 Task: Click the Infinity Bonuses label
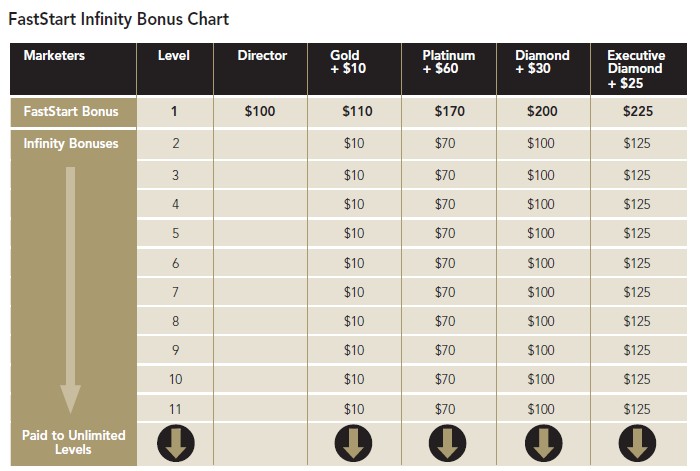pyautogui.click(x=71, y=143)
